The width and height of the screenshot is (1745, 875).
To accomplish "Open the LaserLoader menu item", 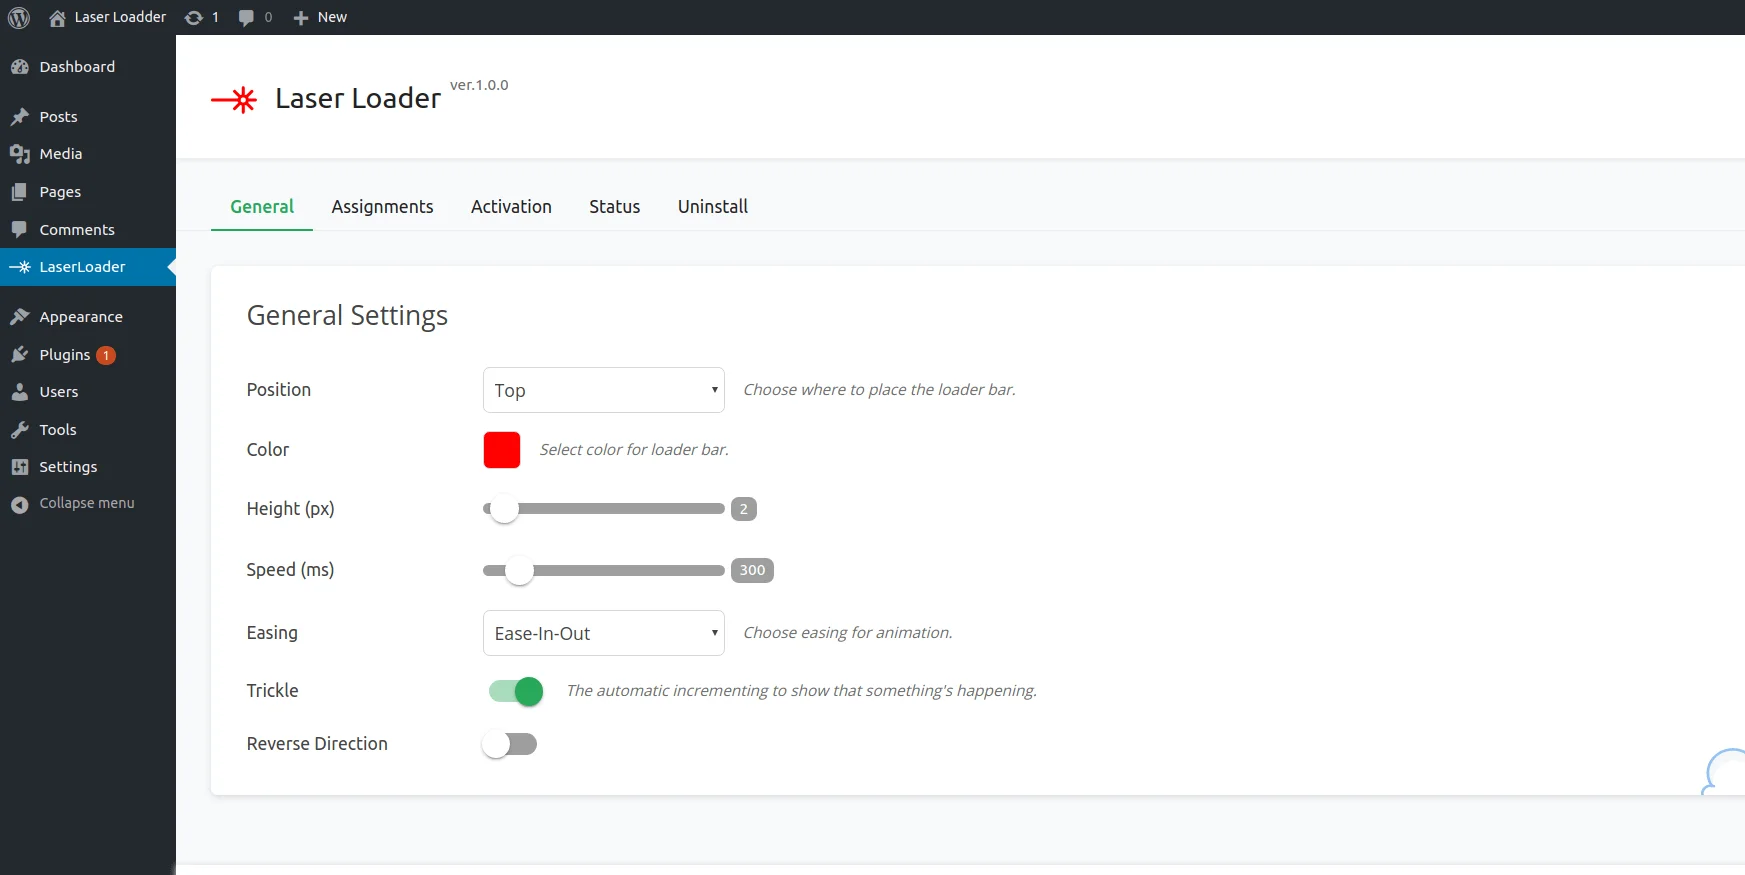I will point(88,267).
